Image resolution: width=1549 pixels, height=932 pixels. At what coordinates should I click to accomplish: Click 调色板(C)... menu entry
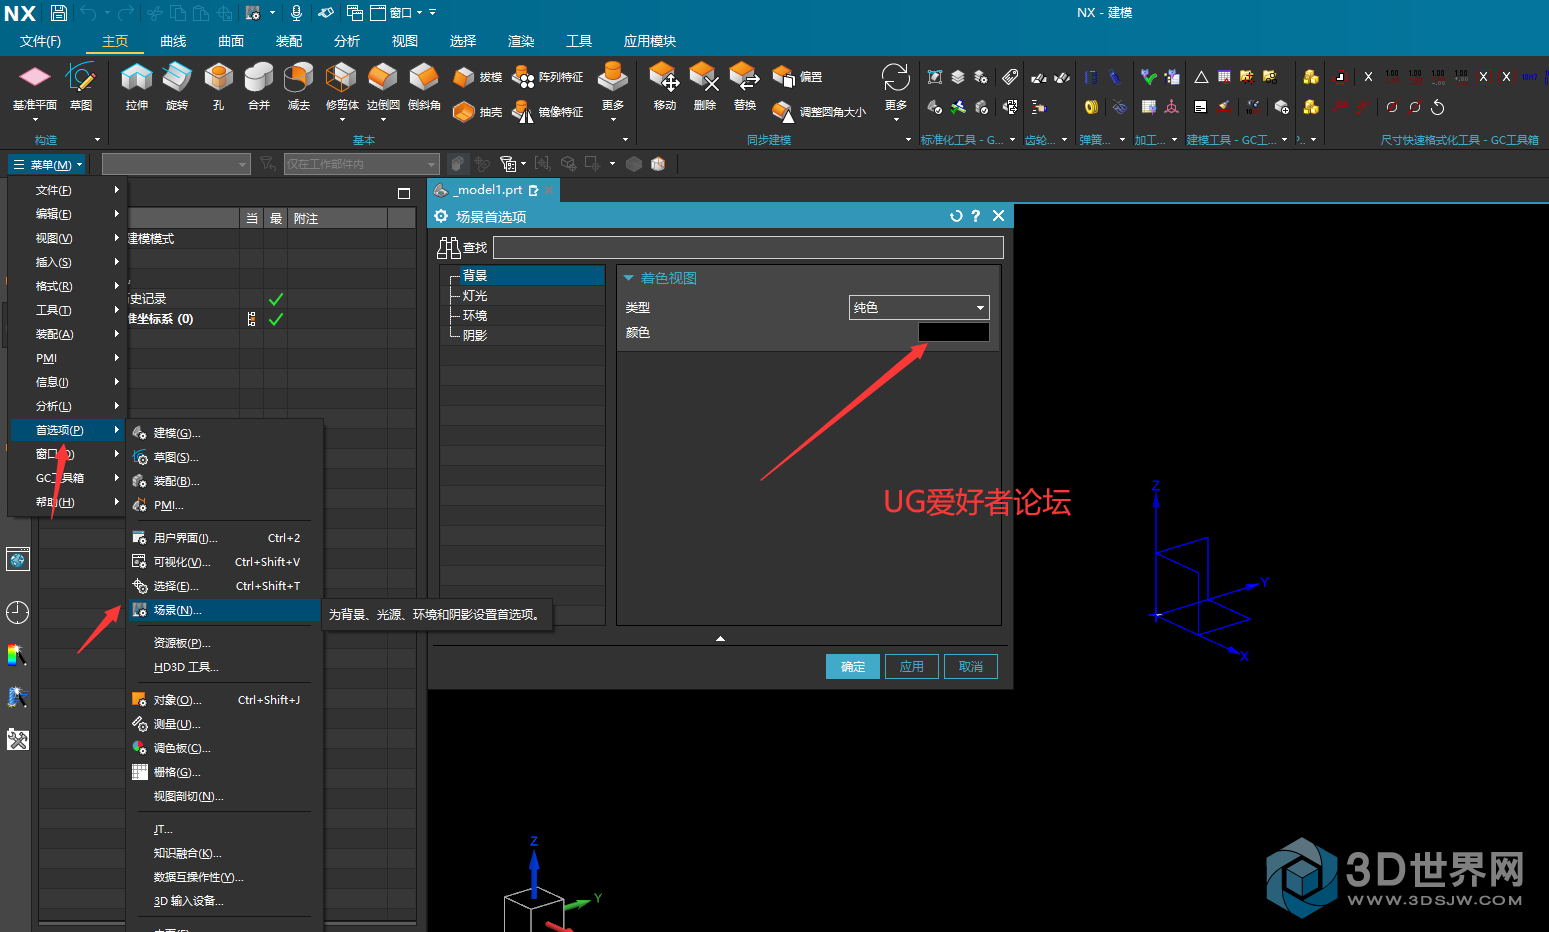(x=224, y=748)
